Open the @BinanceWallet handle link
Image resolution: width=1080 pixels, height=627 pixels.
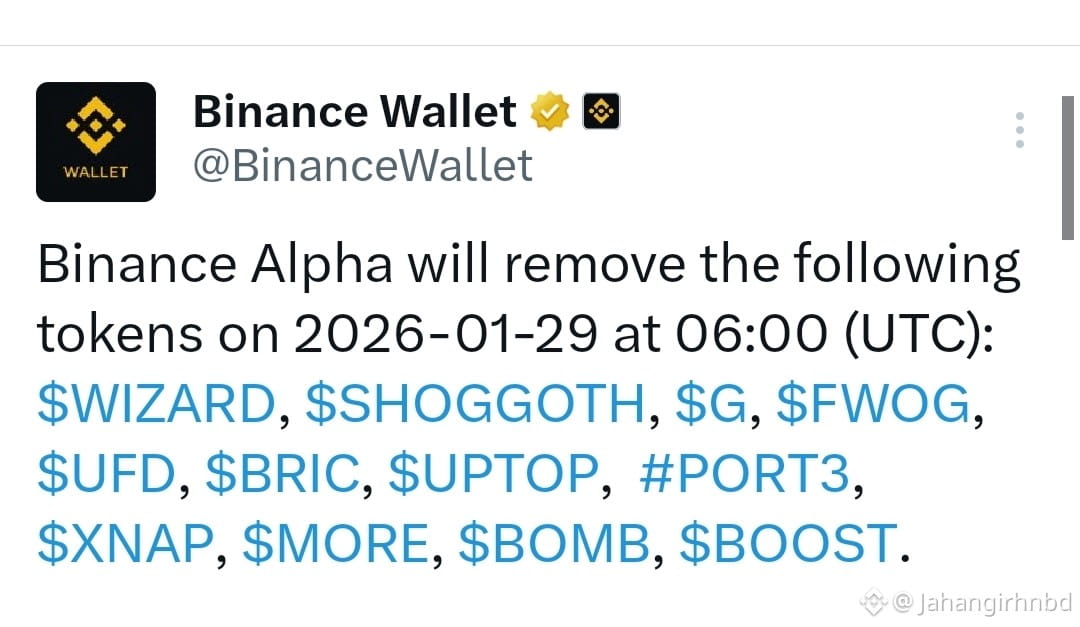(x=362, y=165)
